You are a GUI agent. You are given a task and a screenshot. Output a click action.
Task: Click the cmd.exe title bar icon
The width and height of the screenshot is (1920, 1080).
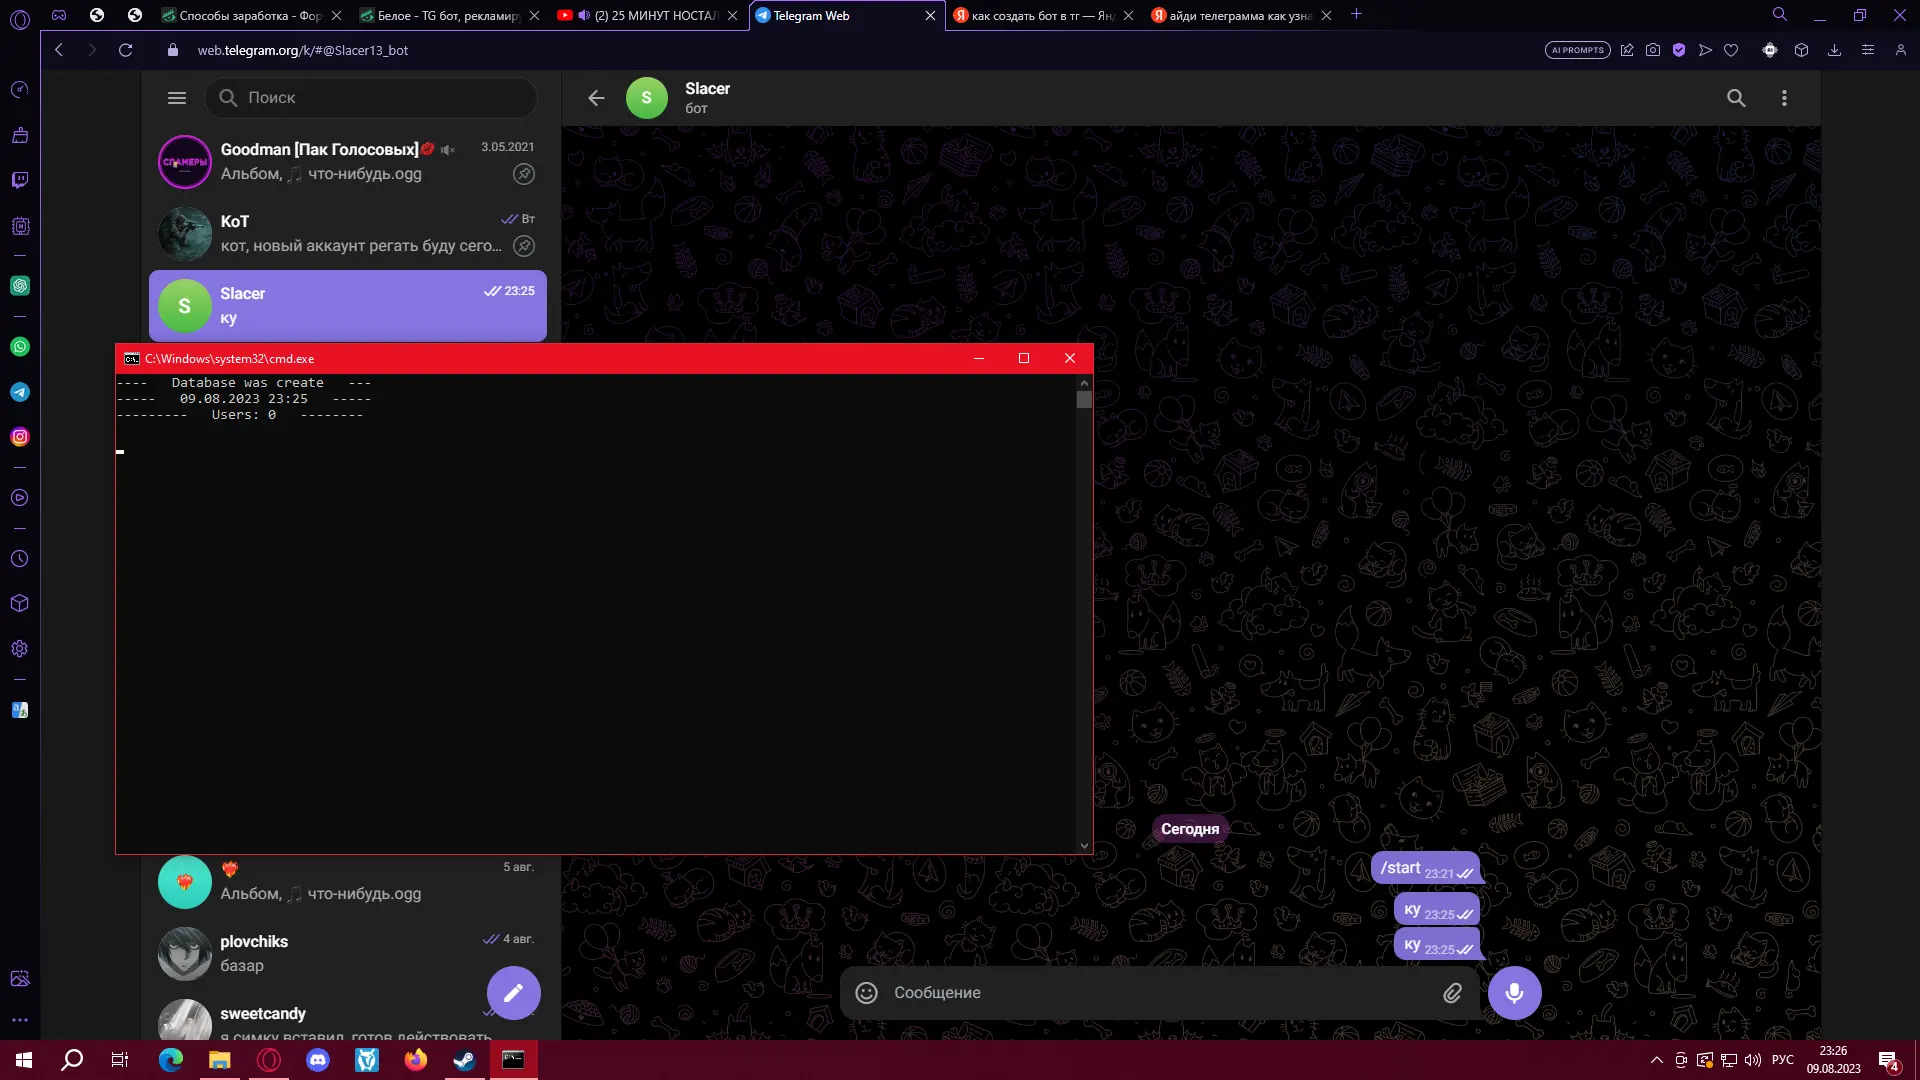[x=131, y=359]
